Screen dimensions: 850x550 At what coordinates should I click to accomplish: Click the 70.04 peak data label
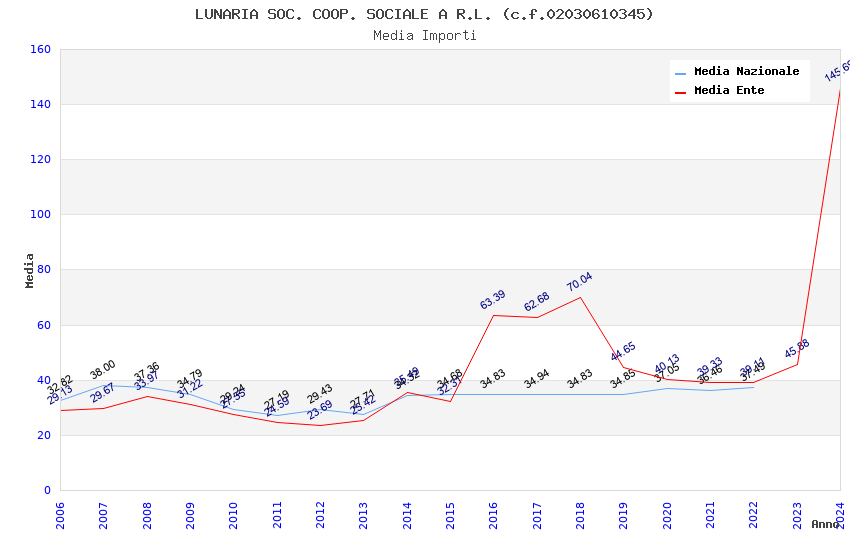click(x=579, y=282)
